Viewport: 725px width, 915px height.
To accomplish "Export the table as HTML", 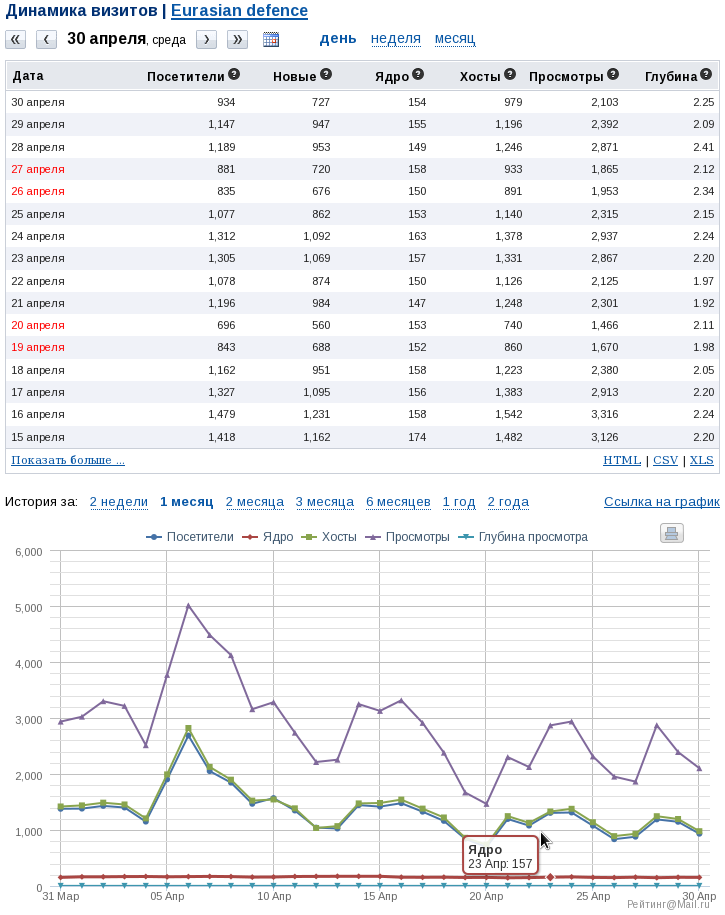I will tap(622, 460).
